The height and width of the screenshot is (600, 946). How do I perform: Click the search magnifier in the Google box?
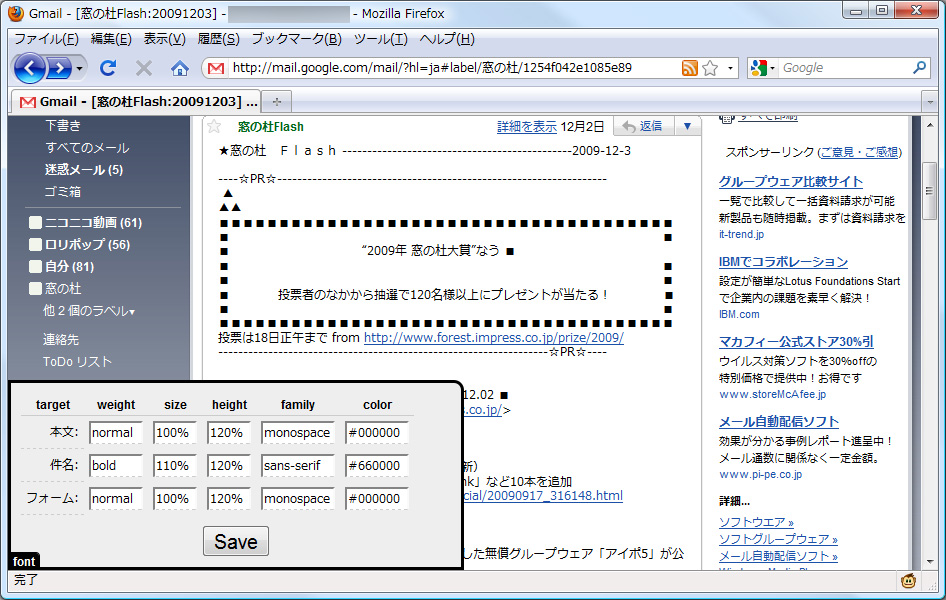pos(921,69)
